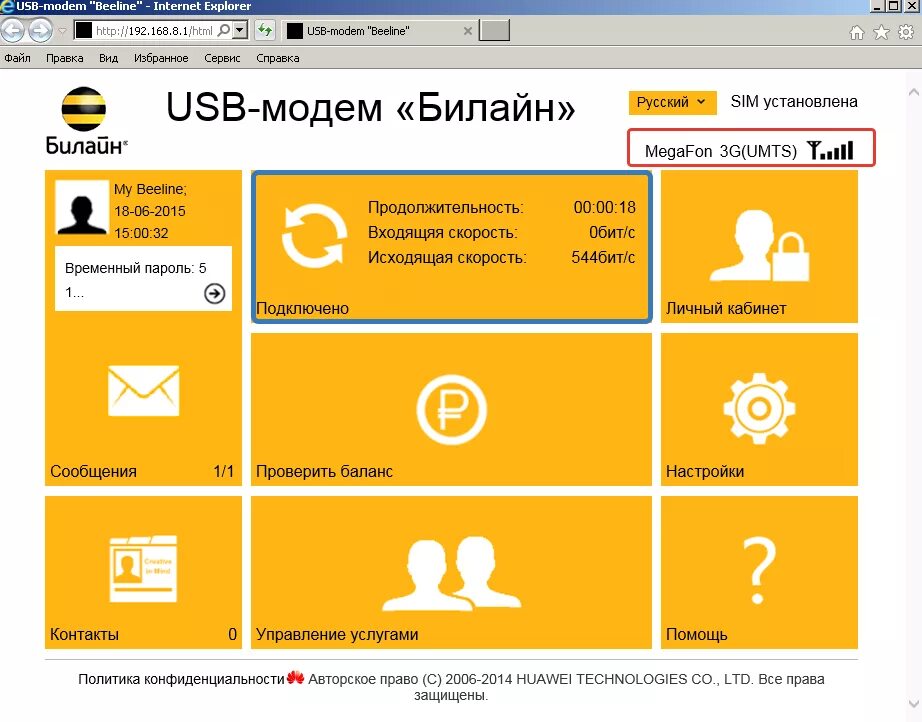Screen dimensions: 922x722
Task: Click the Сообщения label
Action: [93, 471]
